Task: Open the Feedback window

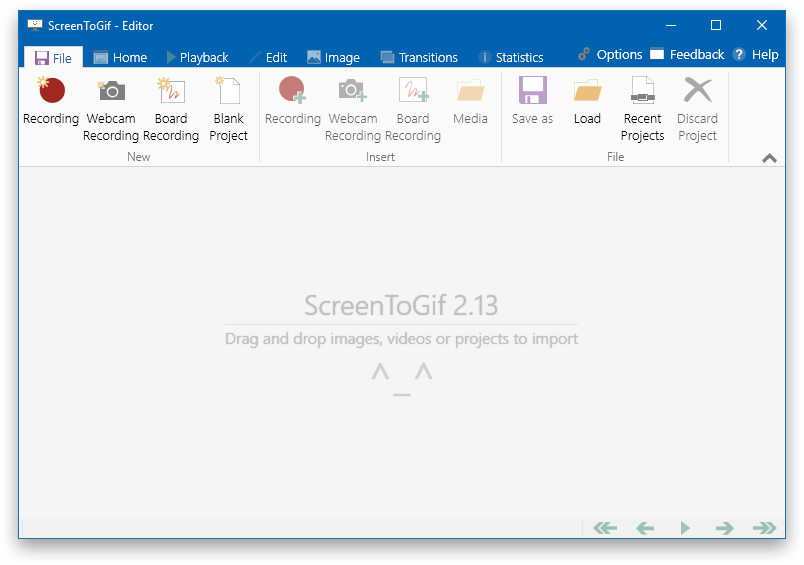Action: 687,54
